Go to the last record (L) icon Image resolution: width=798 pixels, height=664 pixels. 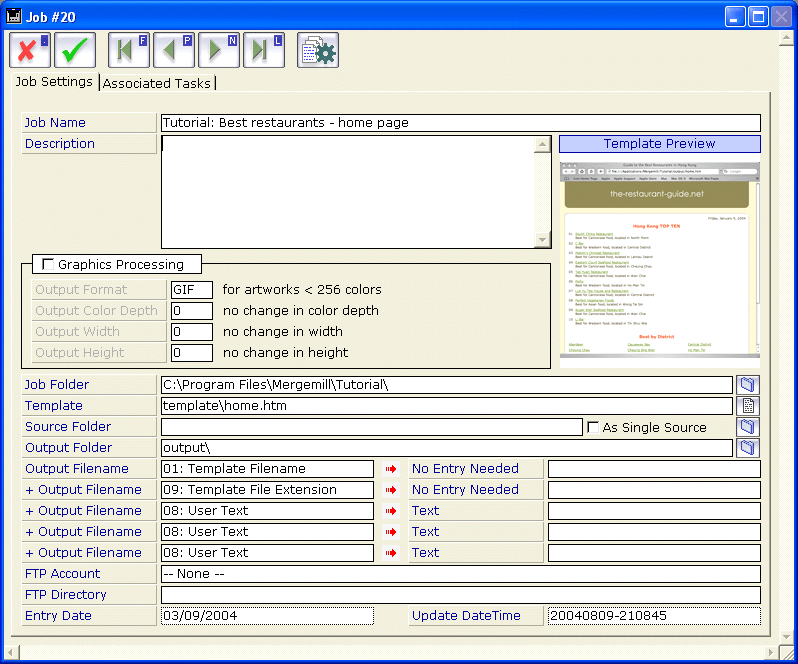[x=264, y=50]
